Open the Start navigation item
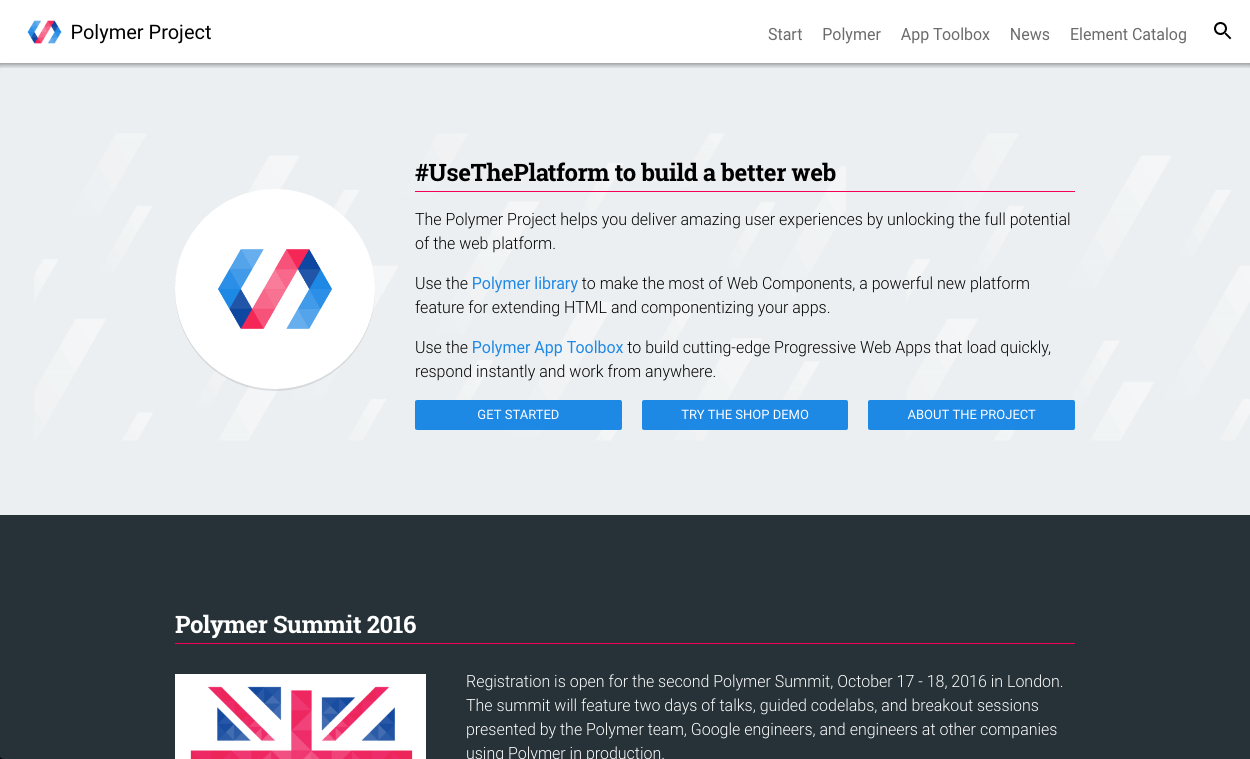This screenshot has width=1250, height=759. point(785,34)
